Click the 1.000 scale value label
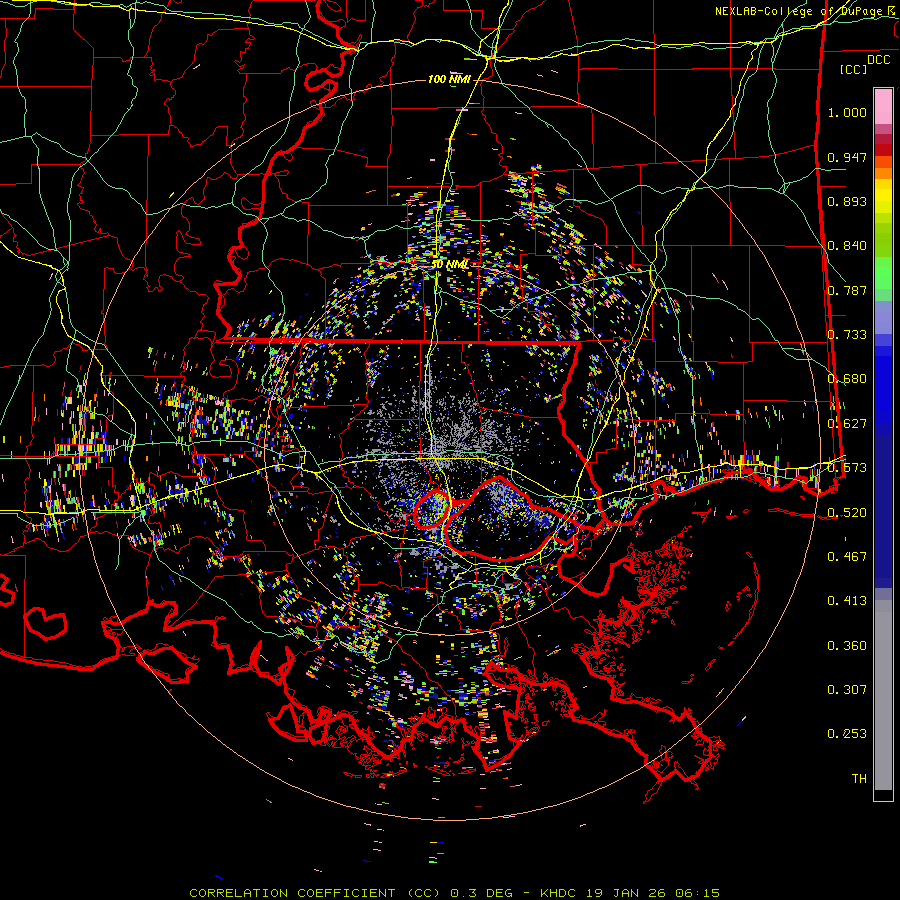Screen dimensions: 900x900 [847, 113]
